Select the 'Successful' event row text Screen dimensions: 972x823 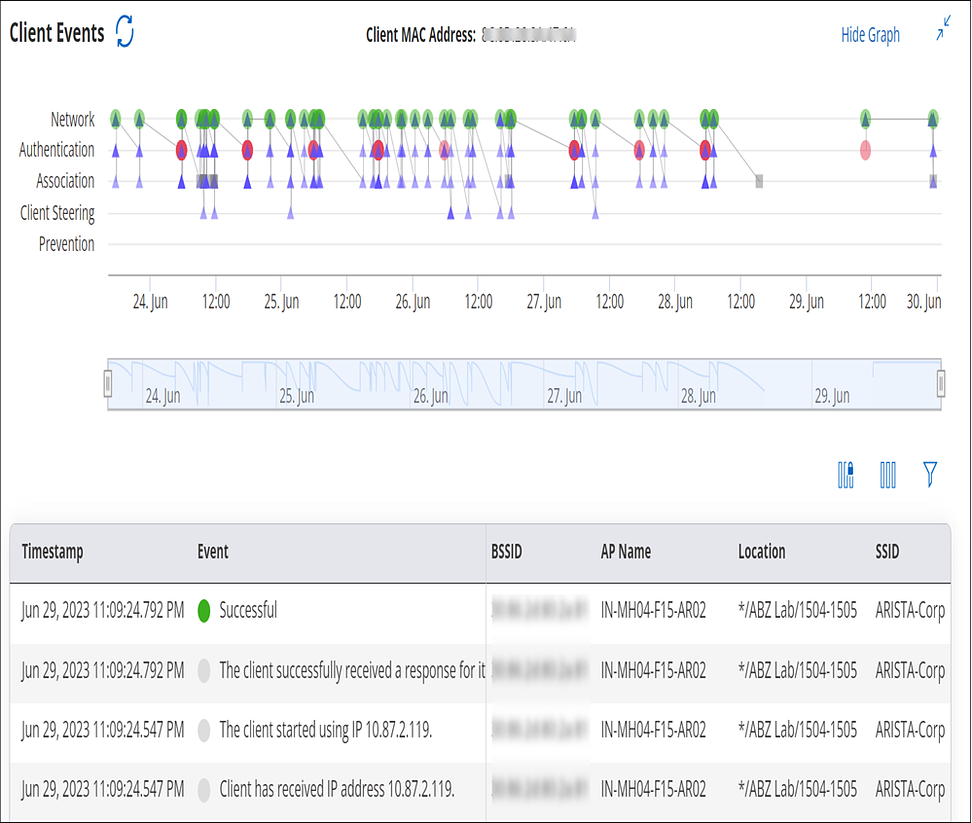click(248, 610)
